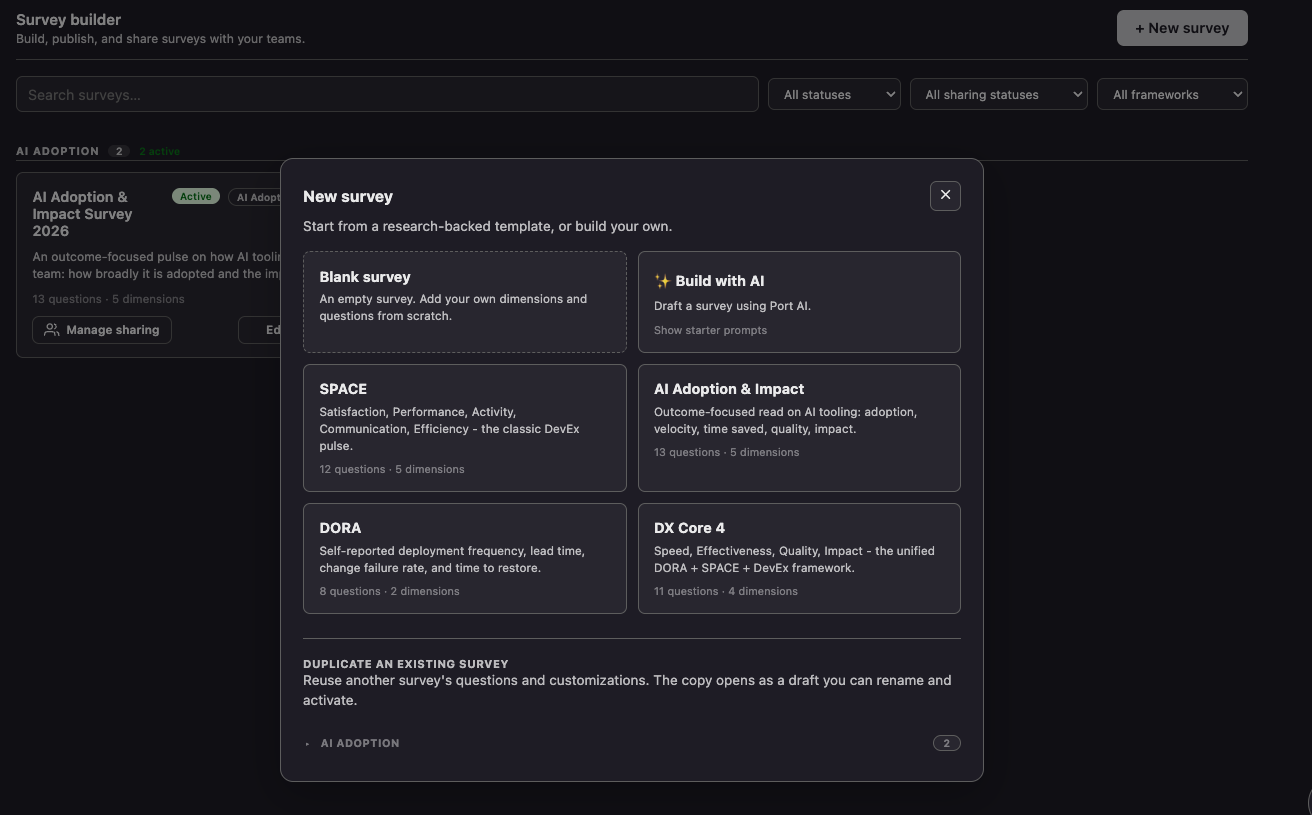Image resolution: width=1312 pixels, height=815 pixels.
Task: Select the SPACE template
Action: tap(465, 428)
